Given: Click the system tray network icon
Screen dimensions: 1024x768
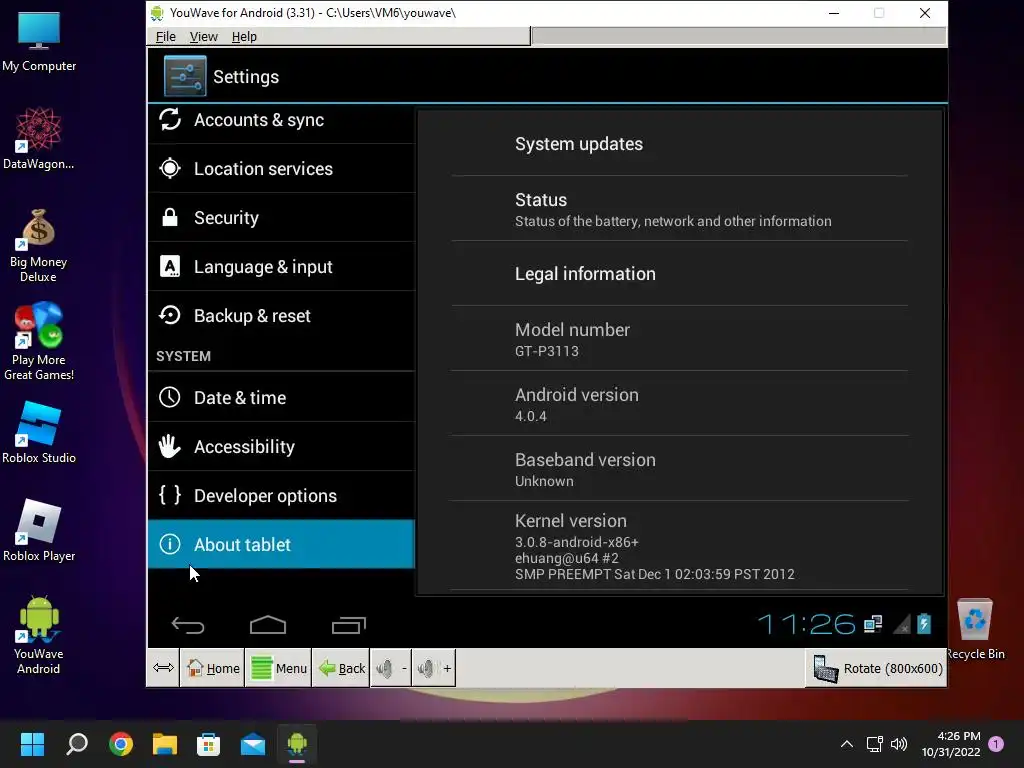Looking at the screenshot, I should (874, 744).
